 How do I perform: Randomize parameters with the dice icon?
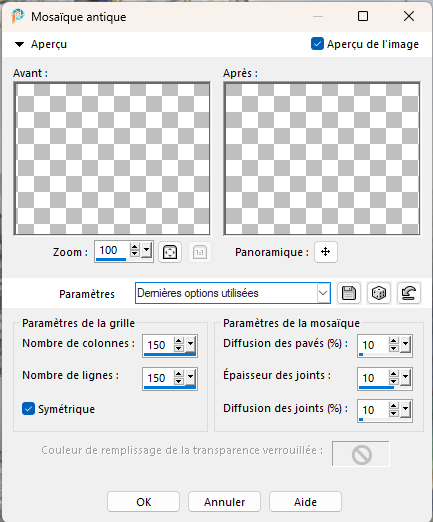[x=379, y=293]
